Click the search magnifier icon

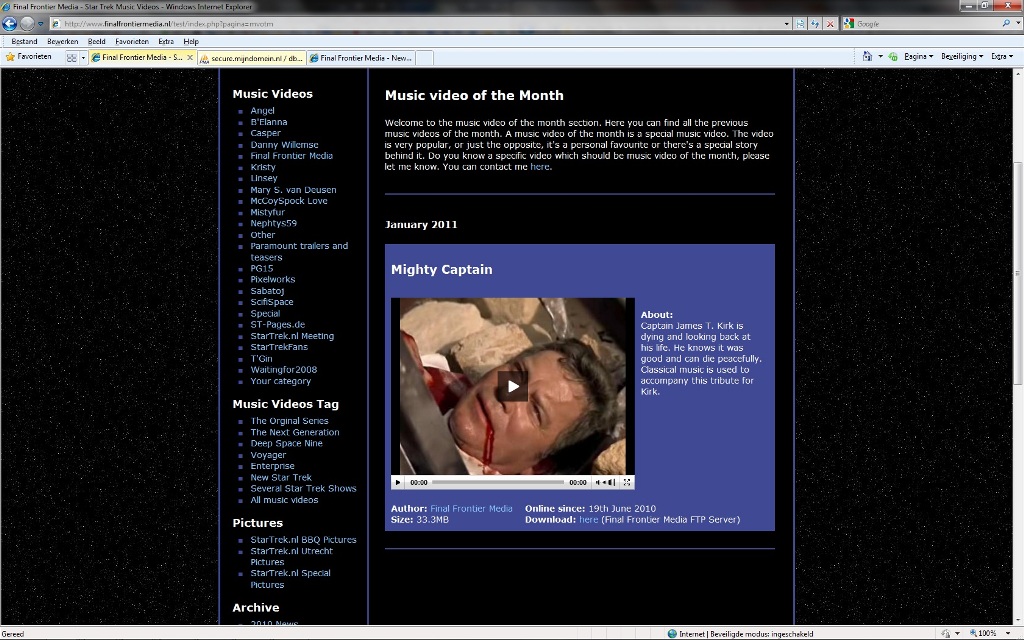(x=1006, y=24)
